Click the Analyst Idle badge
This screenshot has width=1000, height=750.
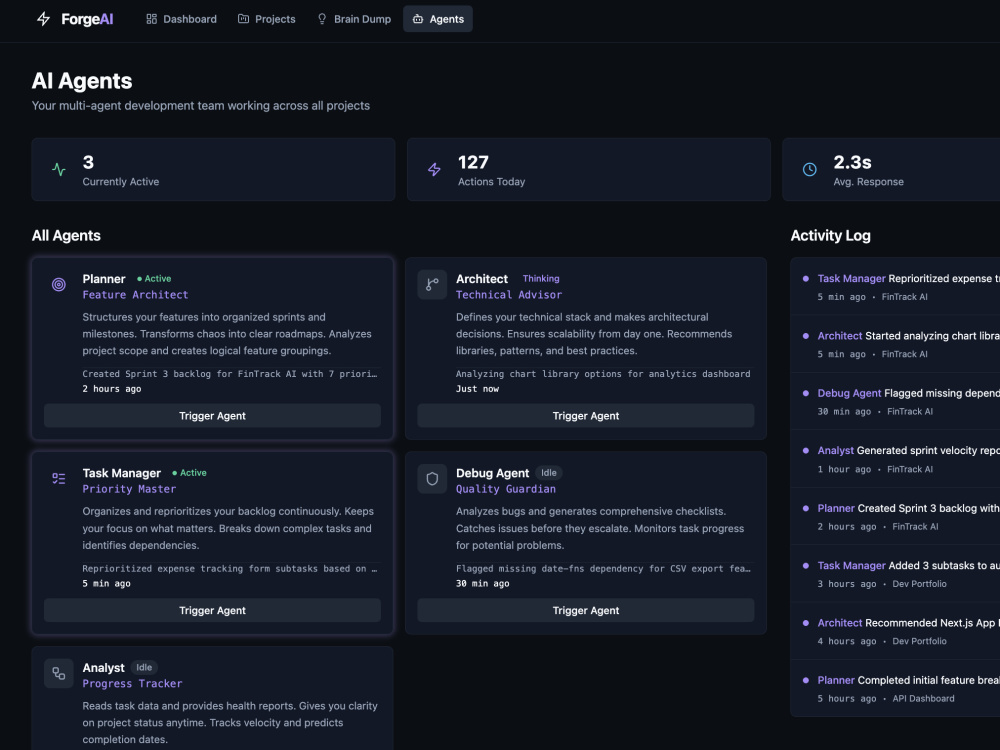[144, 668]
